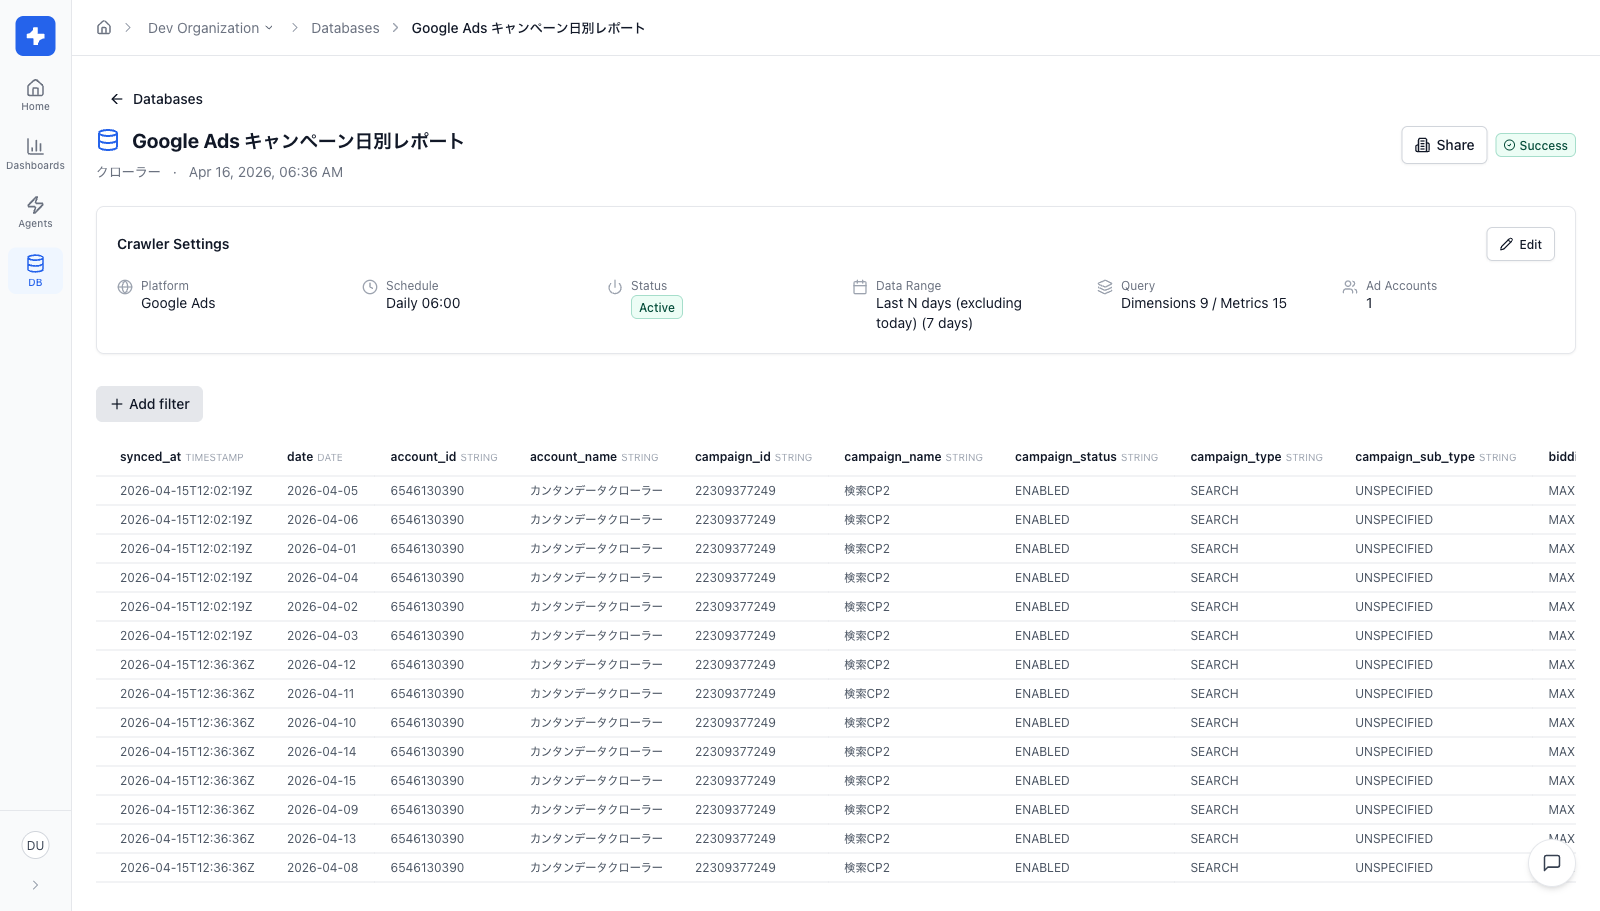The width and height of the screenshot is (1600, 911).
Task: Click the Last N days range value
Action: [949, 313]
